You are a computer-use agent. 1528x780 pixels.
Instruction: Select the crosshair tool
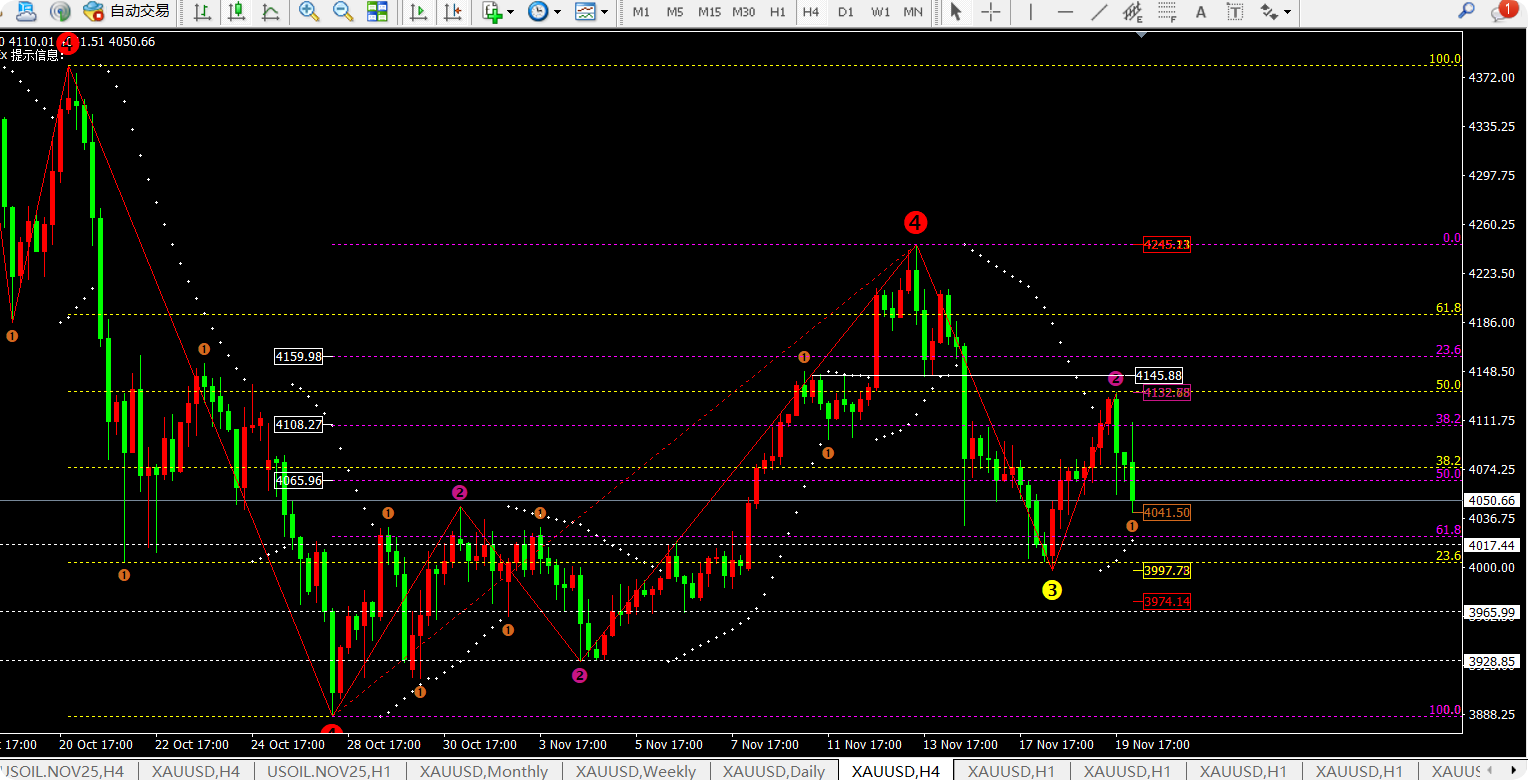point(990,12)
